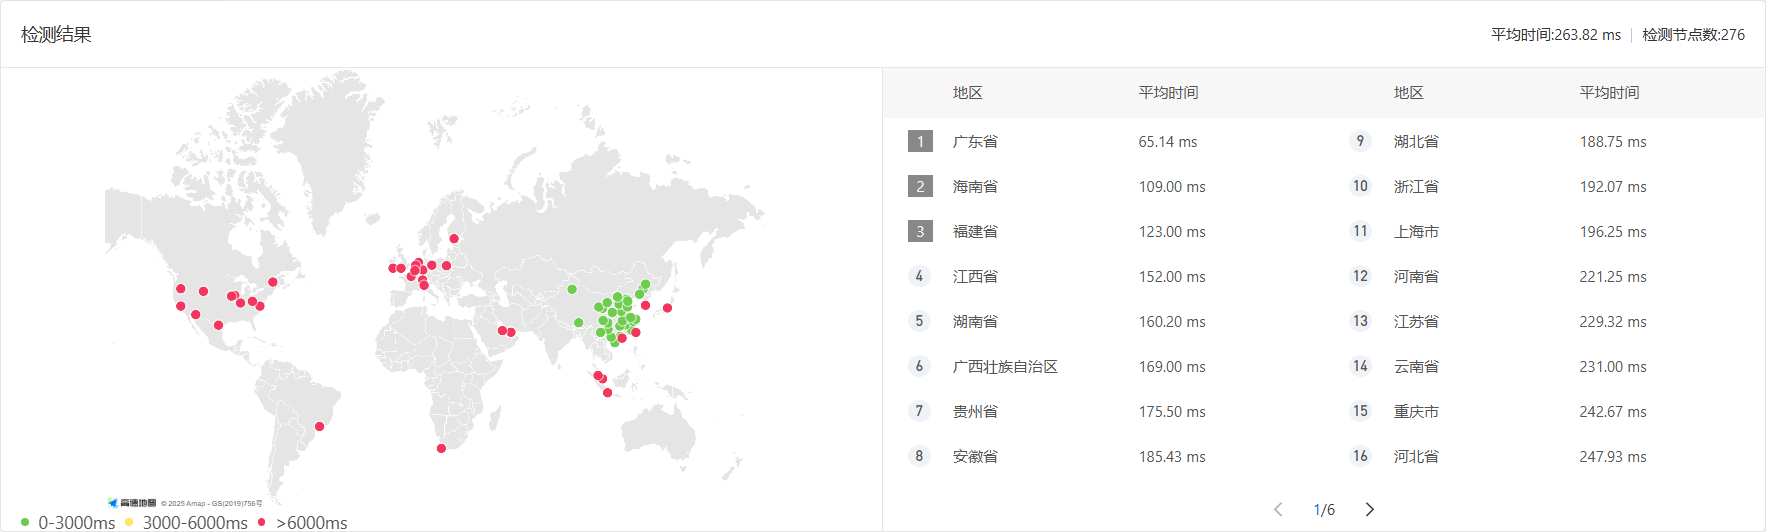Toggle the >6000ms red legend item

coord(303,523)
